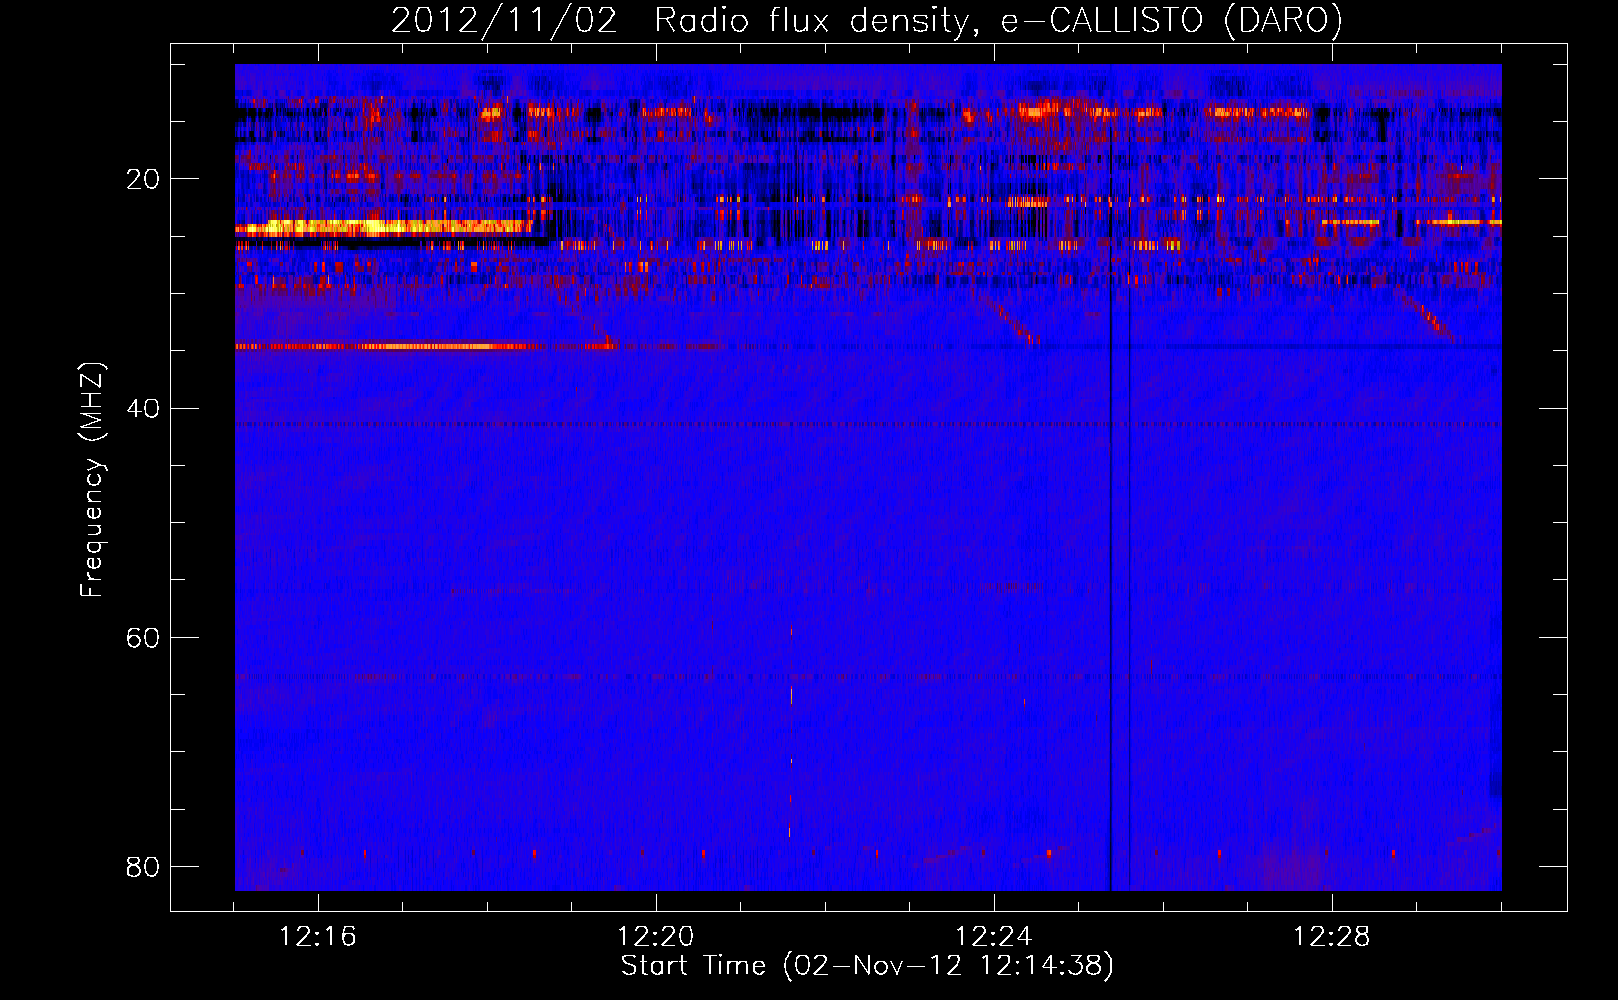The width and height of the screenshot is (1618, 1000).
Task: Click the 20 MHz frequency tick label
Action: (x=144, y=179)
